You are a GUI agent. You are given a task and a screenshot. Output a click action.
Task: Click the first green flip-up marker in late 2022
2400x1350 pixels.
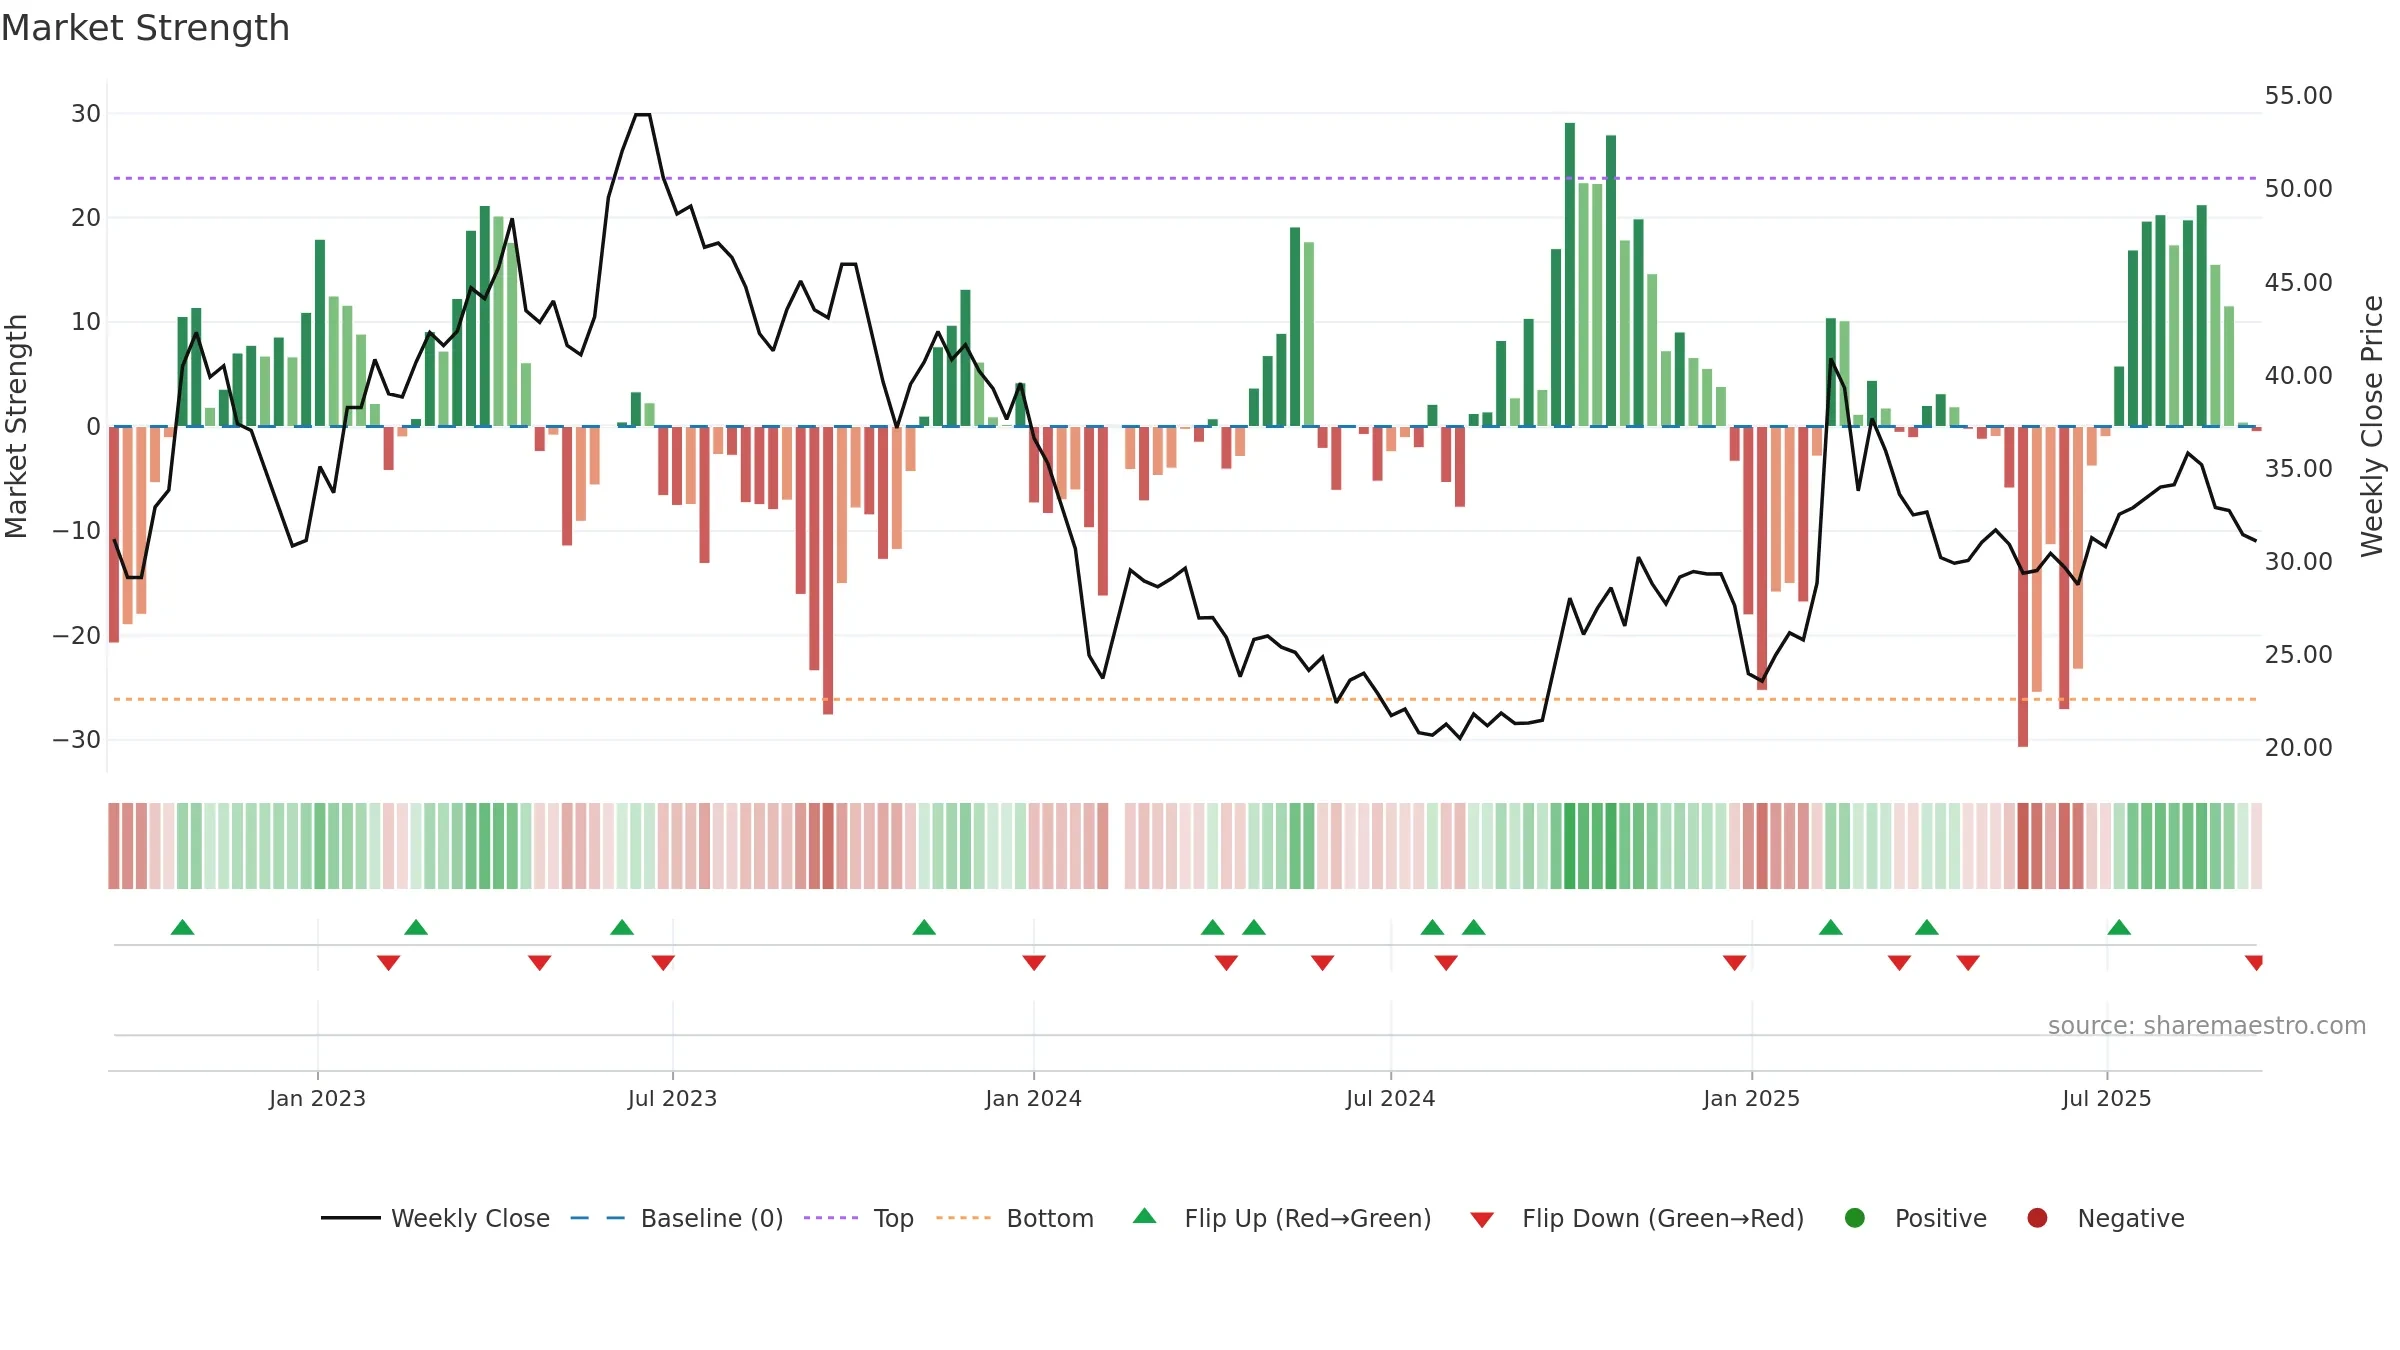182,927
